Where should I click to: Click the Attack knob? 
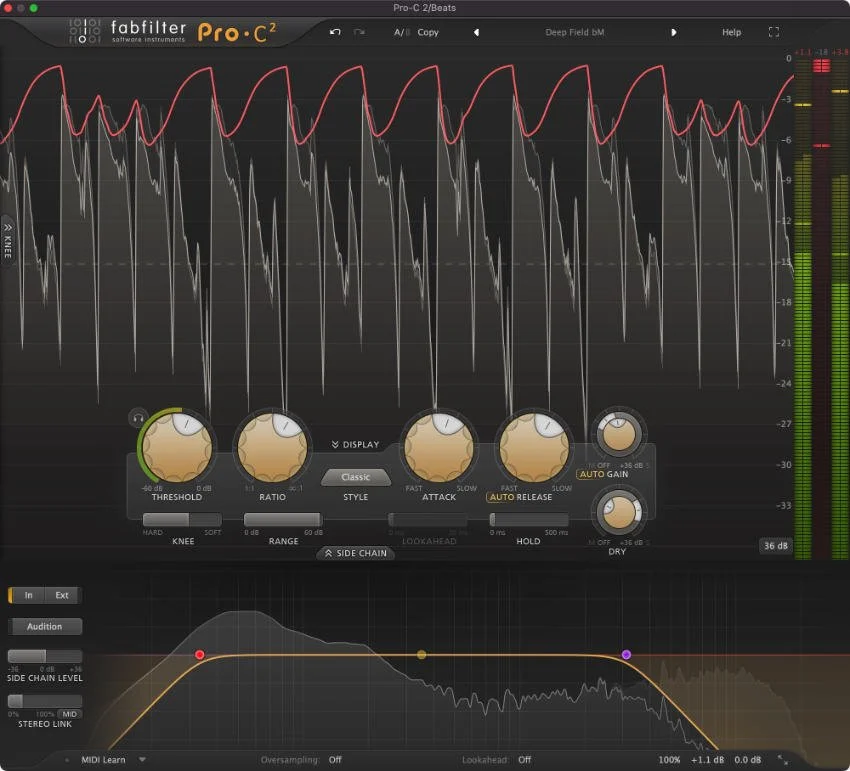[x=439, y=448]
